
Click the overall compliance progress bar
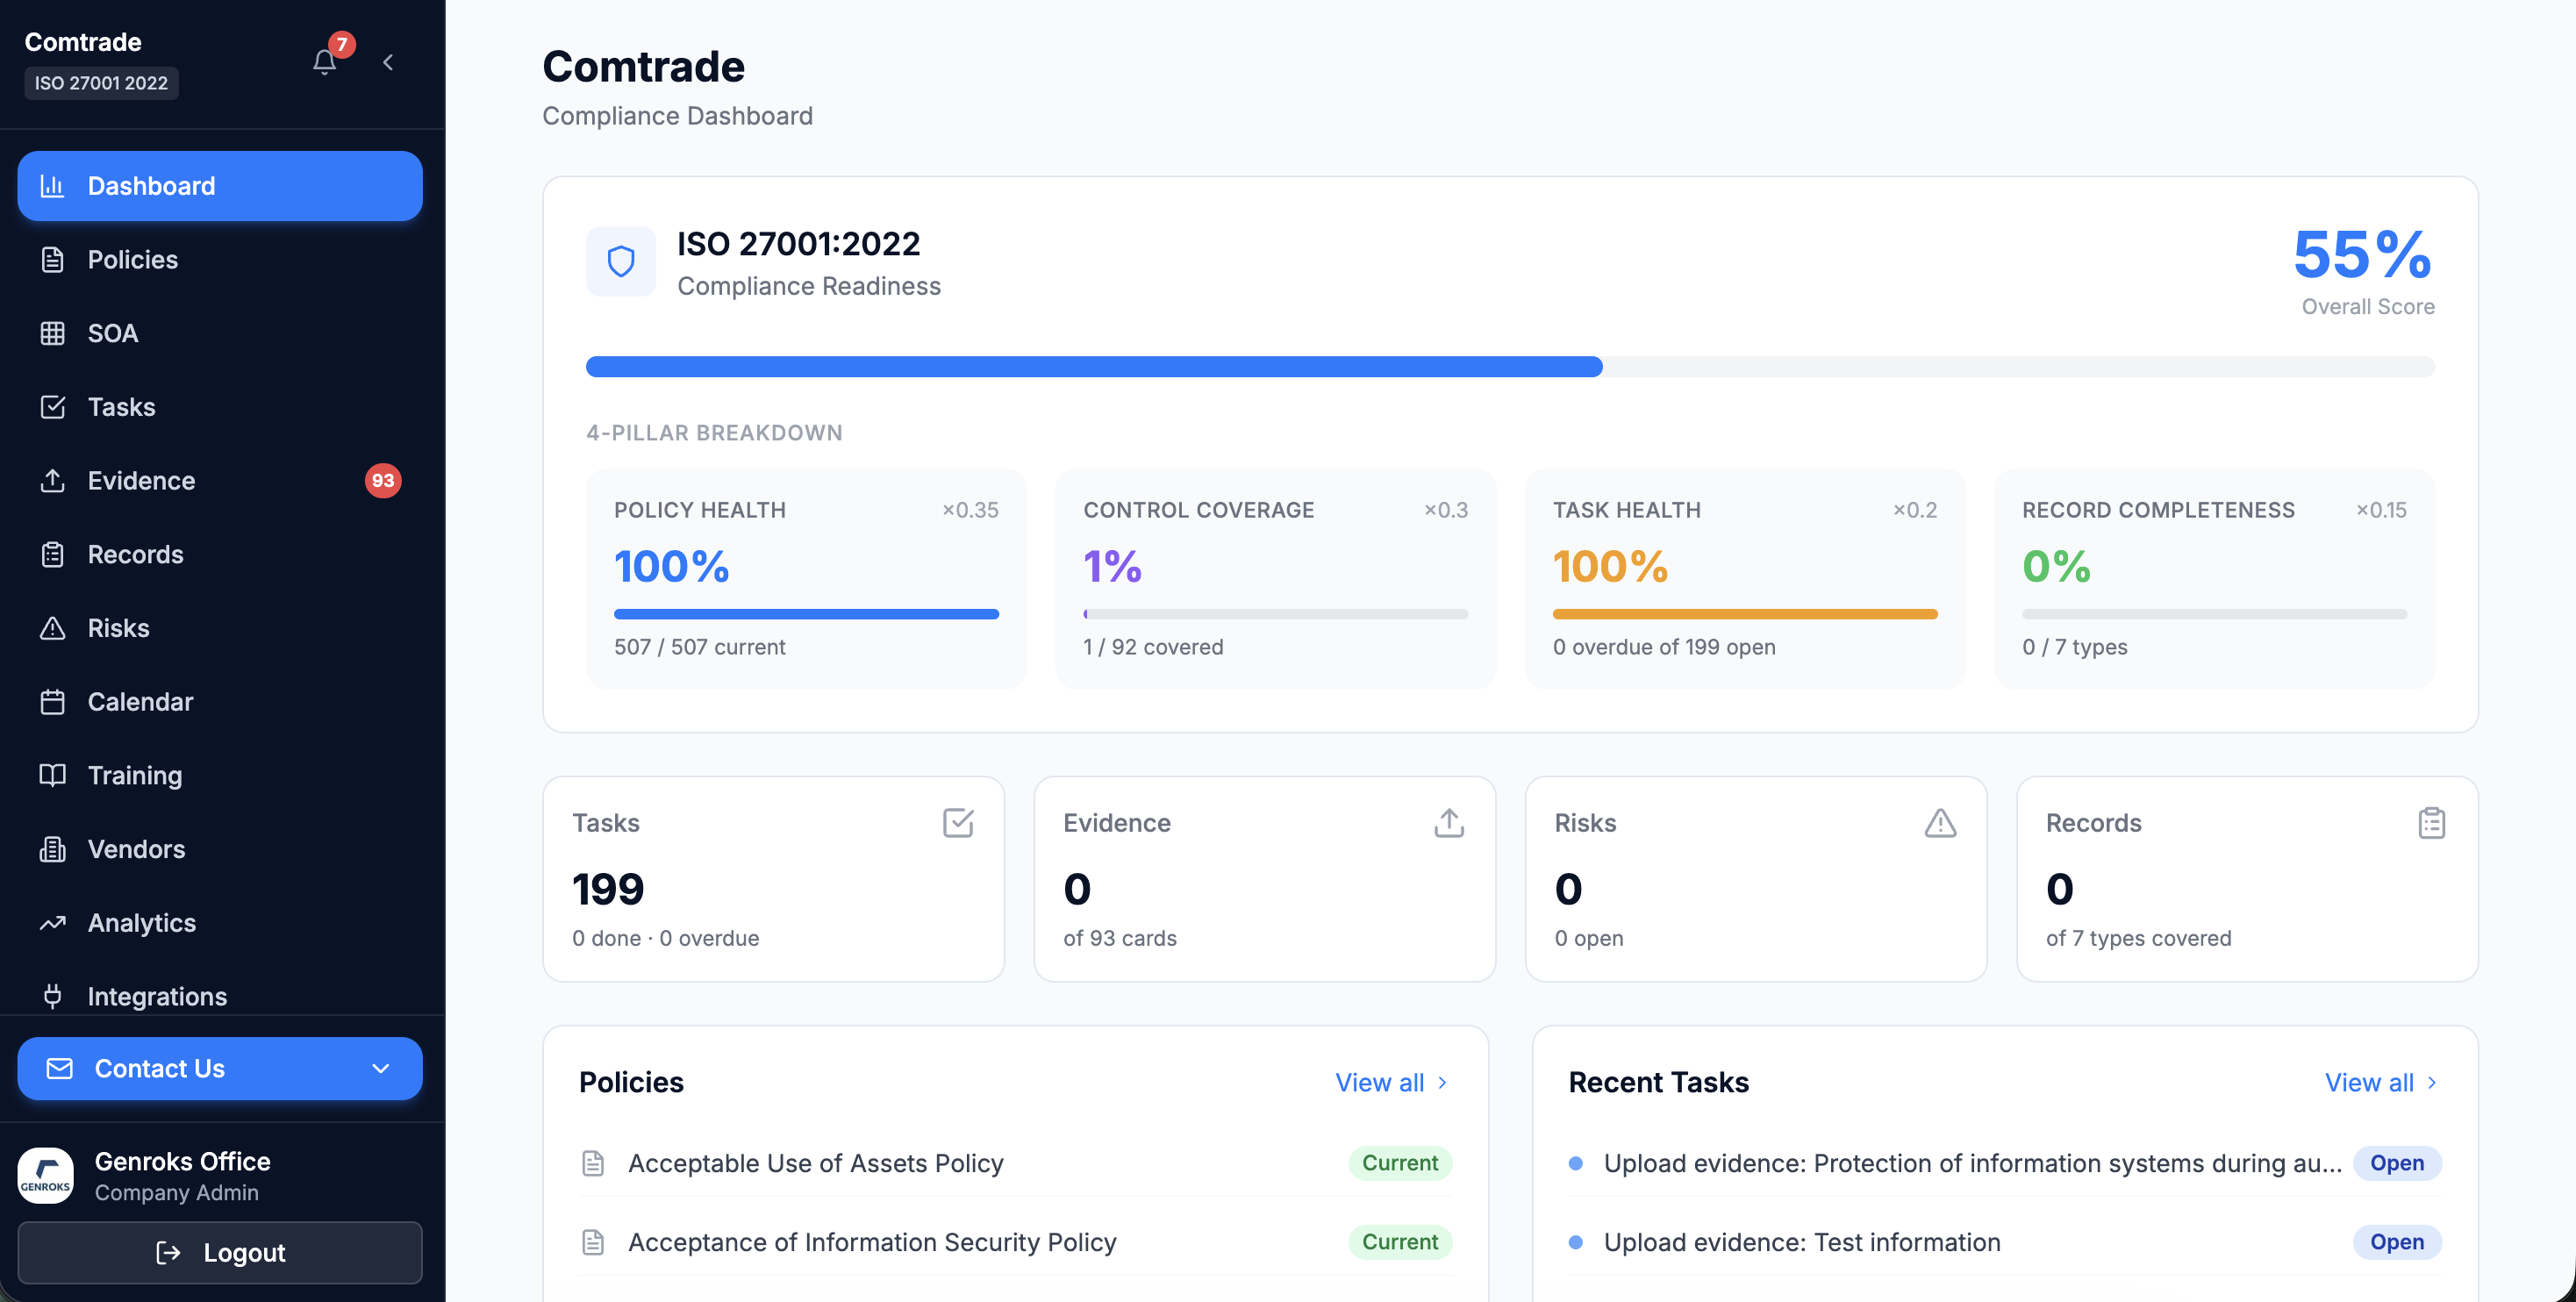point(1510,366)
